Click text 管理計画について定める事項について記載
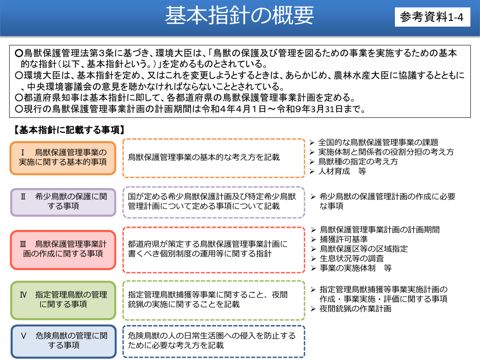Image resolution: width=480 pixels, height=360 pixels. point(204,206)
